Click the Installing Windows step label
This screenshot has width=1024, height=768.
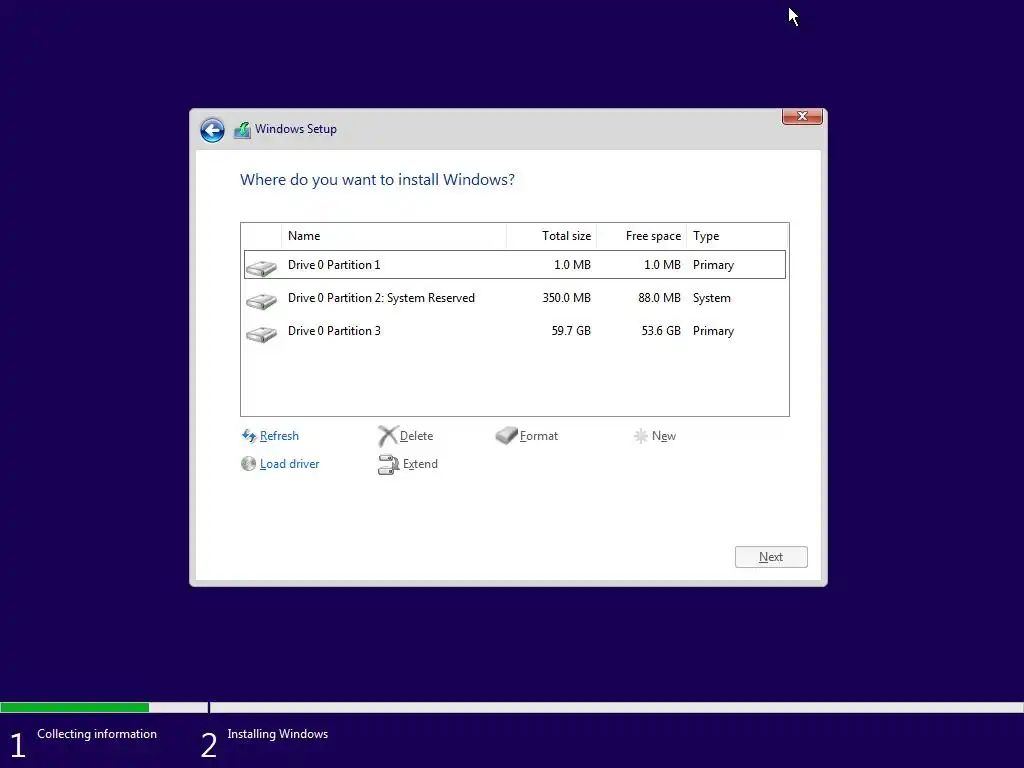278,734
